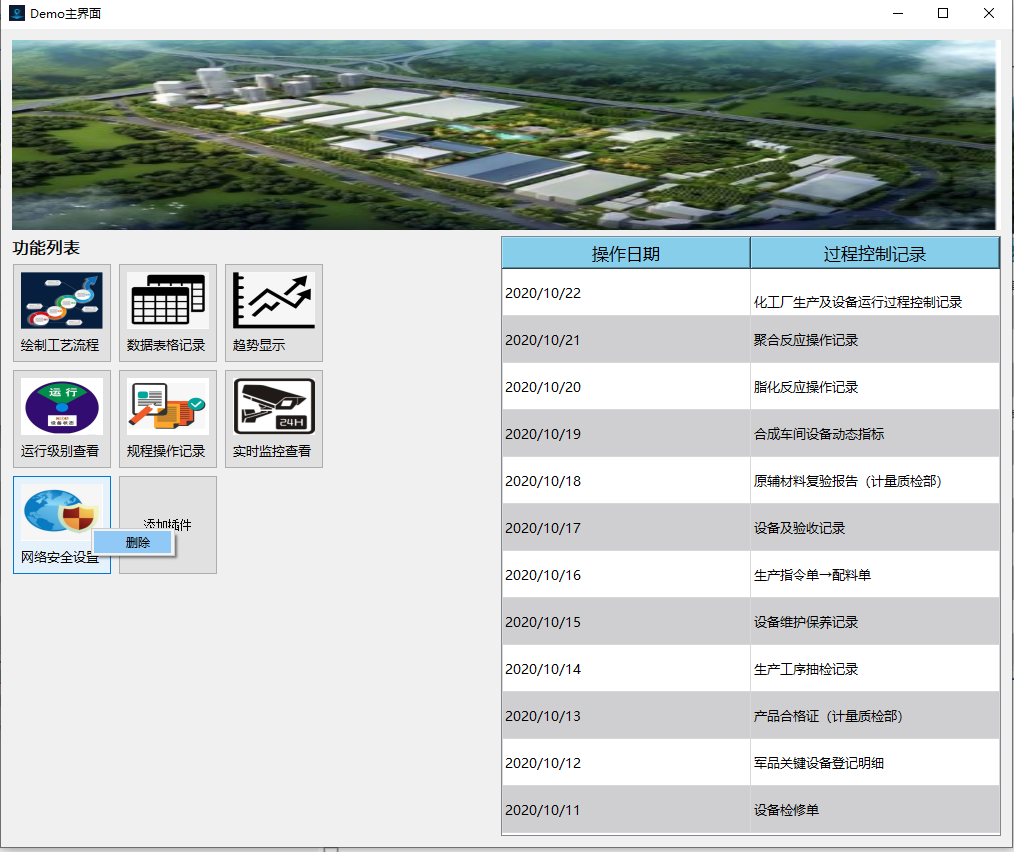1014x852 pixels.
Task: Click the 功能列表 heading
Action: tap(46, 248)
